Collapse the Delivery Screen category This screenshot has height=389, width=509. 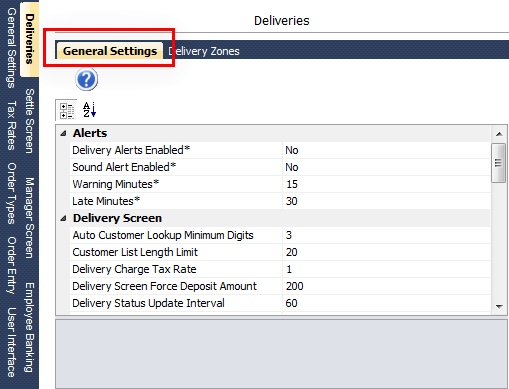click(63, 219)
